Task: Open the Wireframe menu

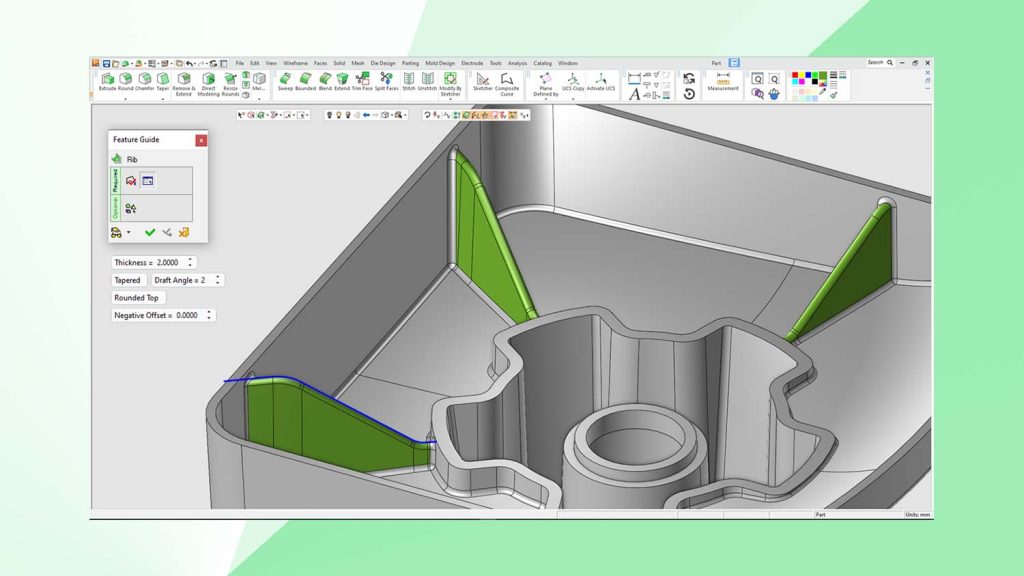Action: (297, 62)
